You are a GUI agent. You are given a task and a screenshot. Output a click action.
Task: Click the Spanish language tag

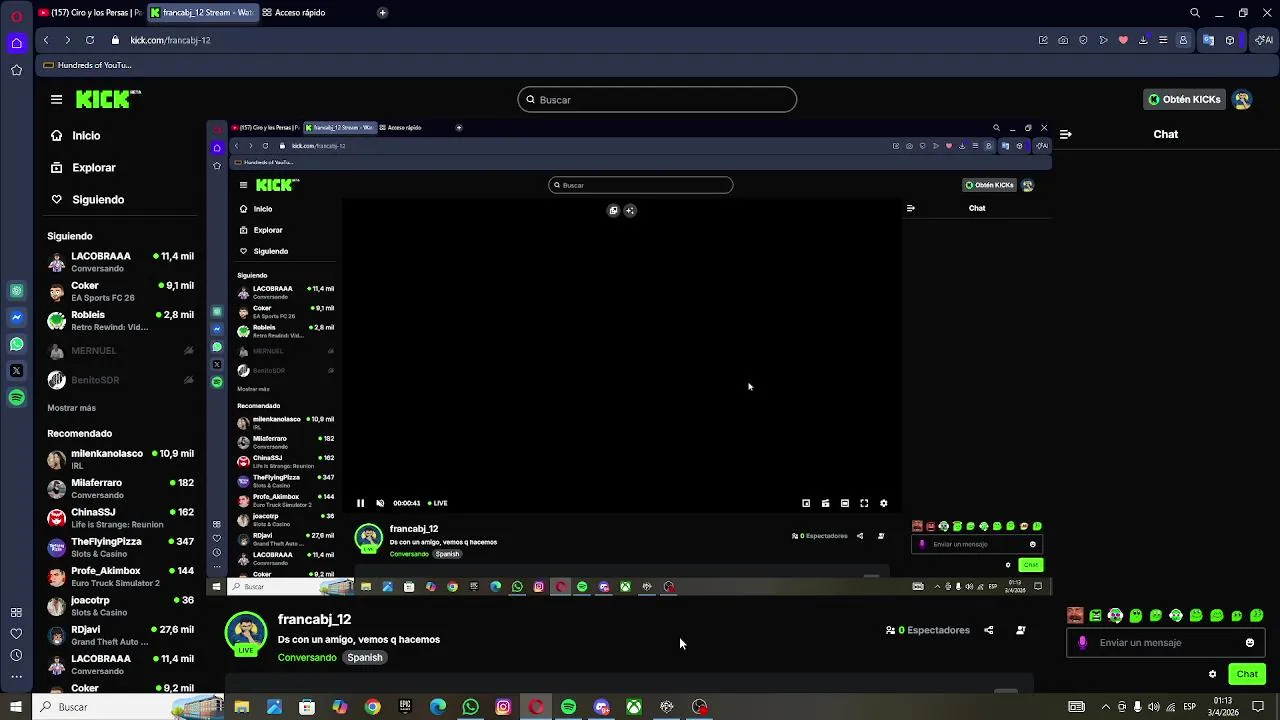[364, 658]
